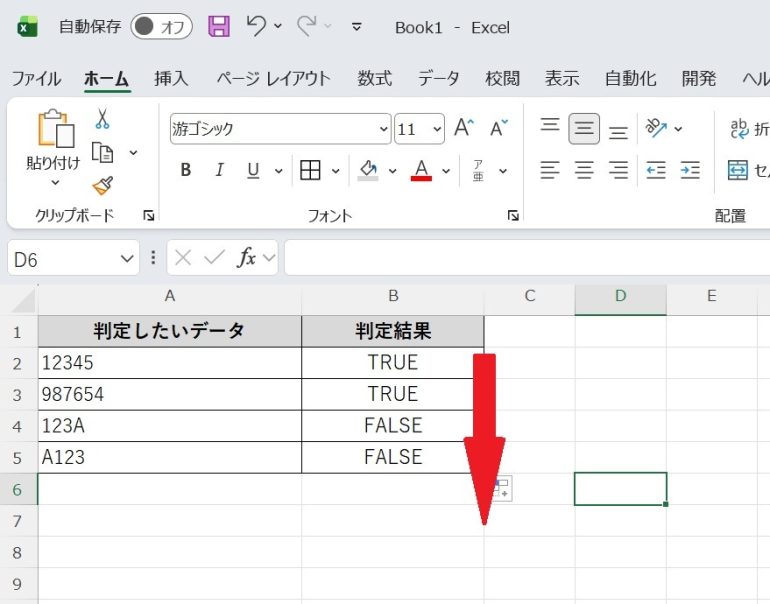The height and width of the screenshot is (604, 770).
Task: Increase font size with large A icon
Action: click(x=464, y=128)
